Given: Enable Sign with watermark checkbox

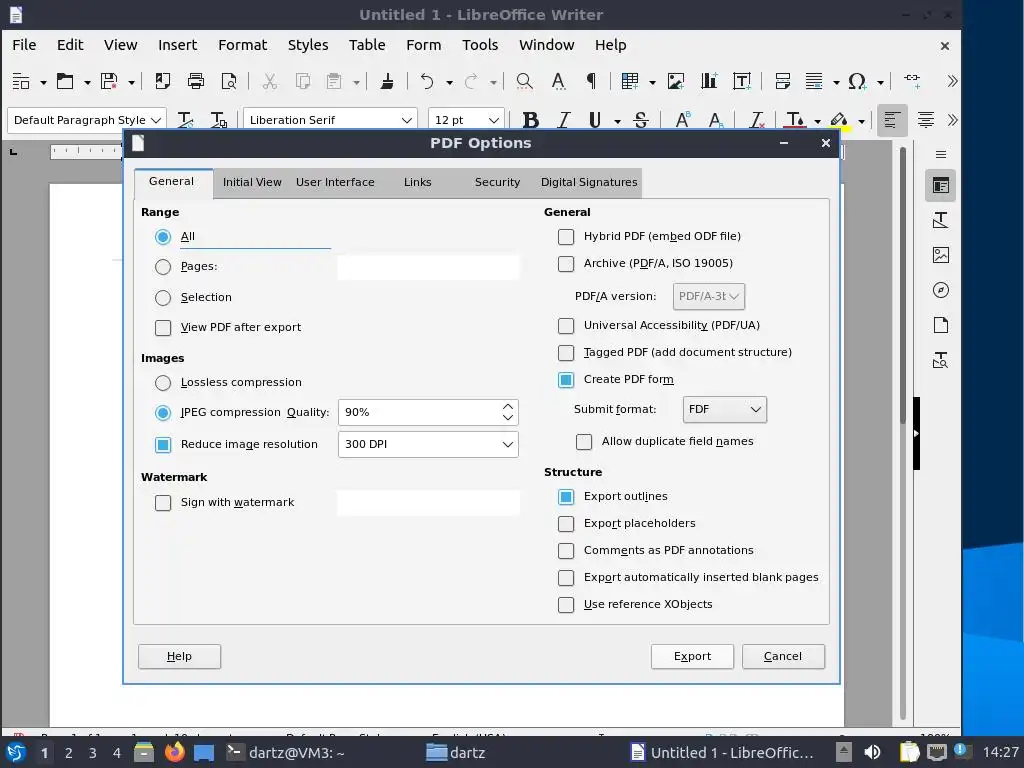Looking at the screenshot, I should point(163,503).
